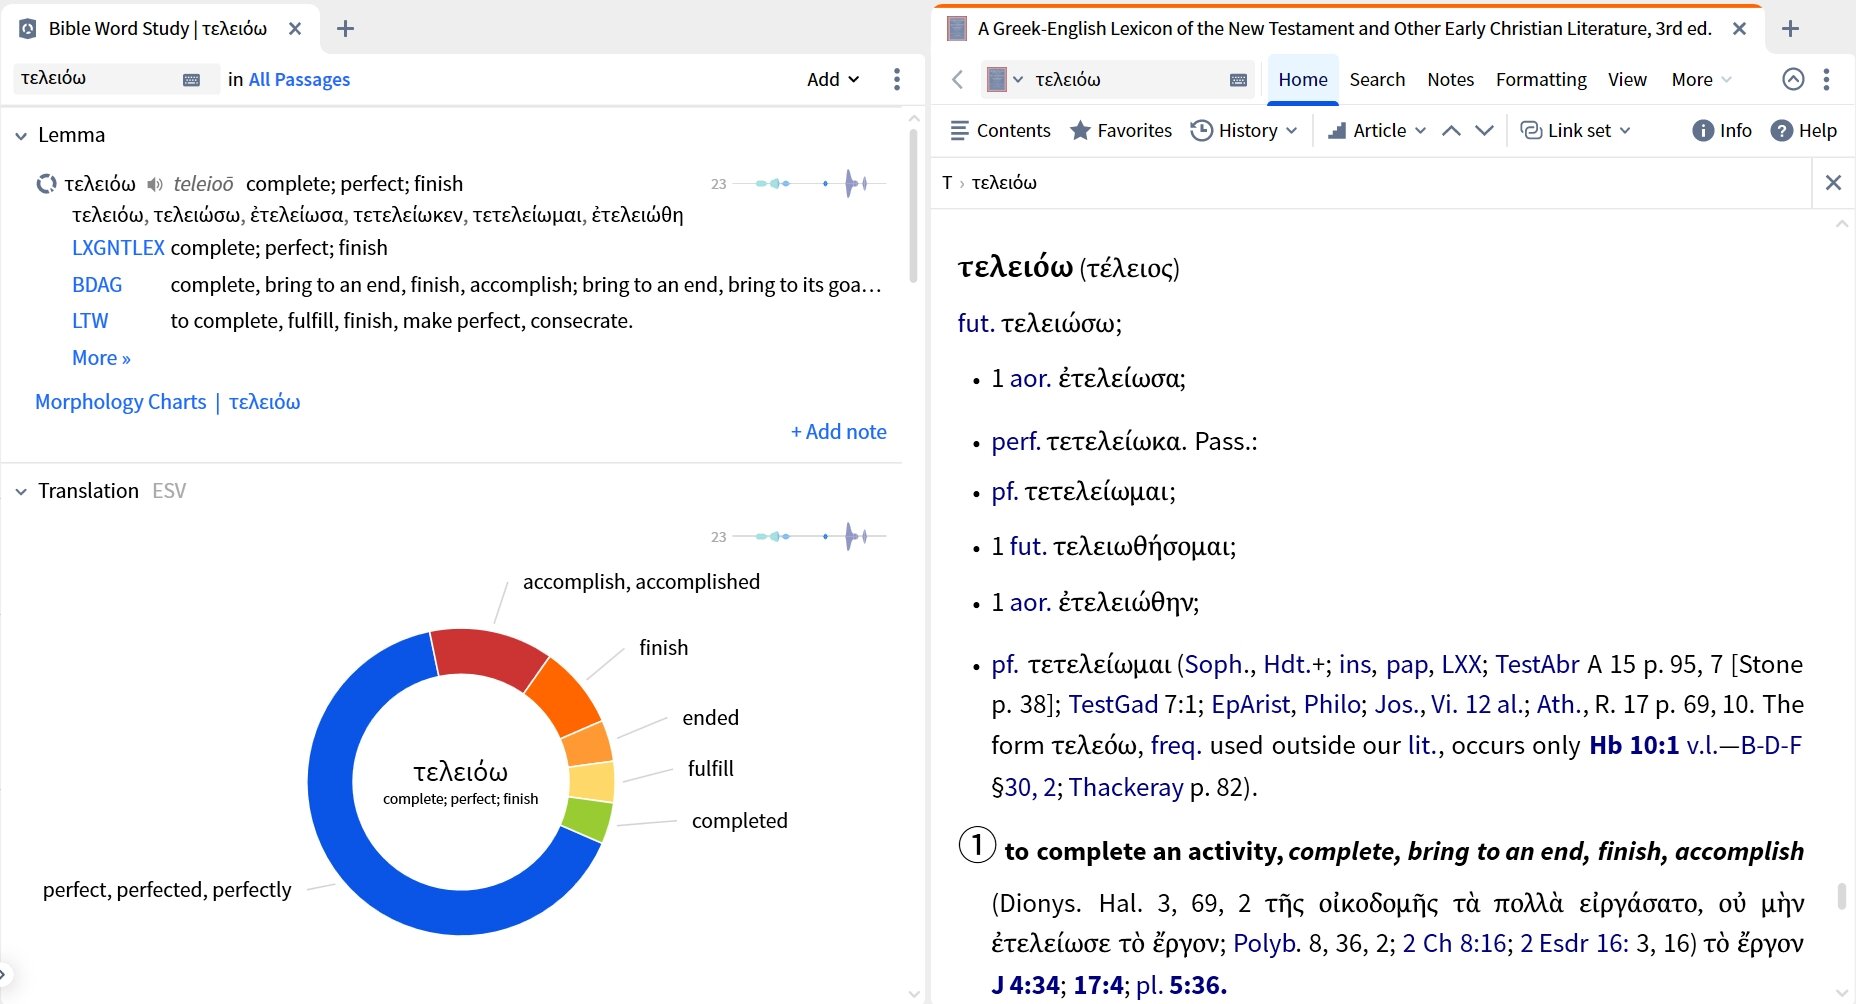Screen dimensions: 1856x1004
Task: Open new tab in left panel
Action: pos(345,29)
